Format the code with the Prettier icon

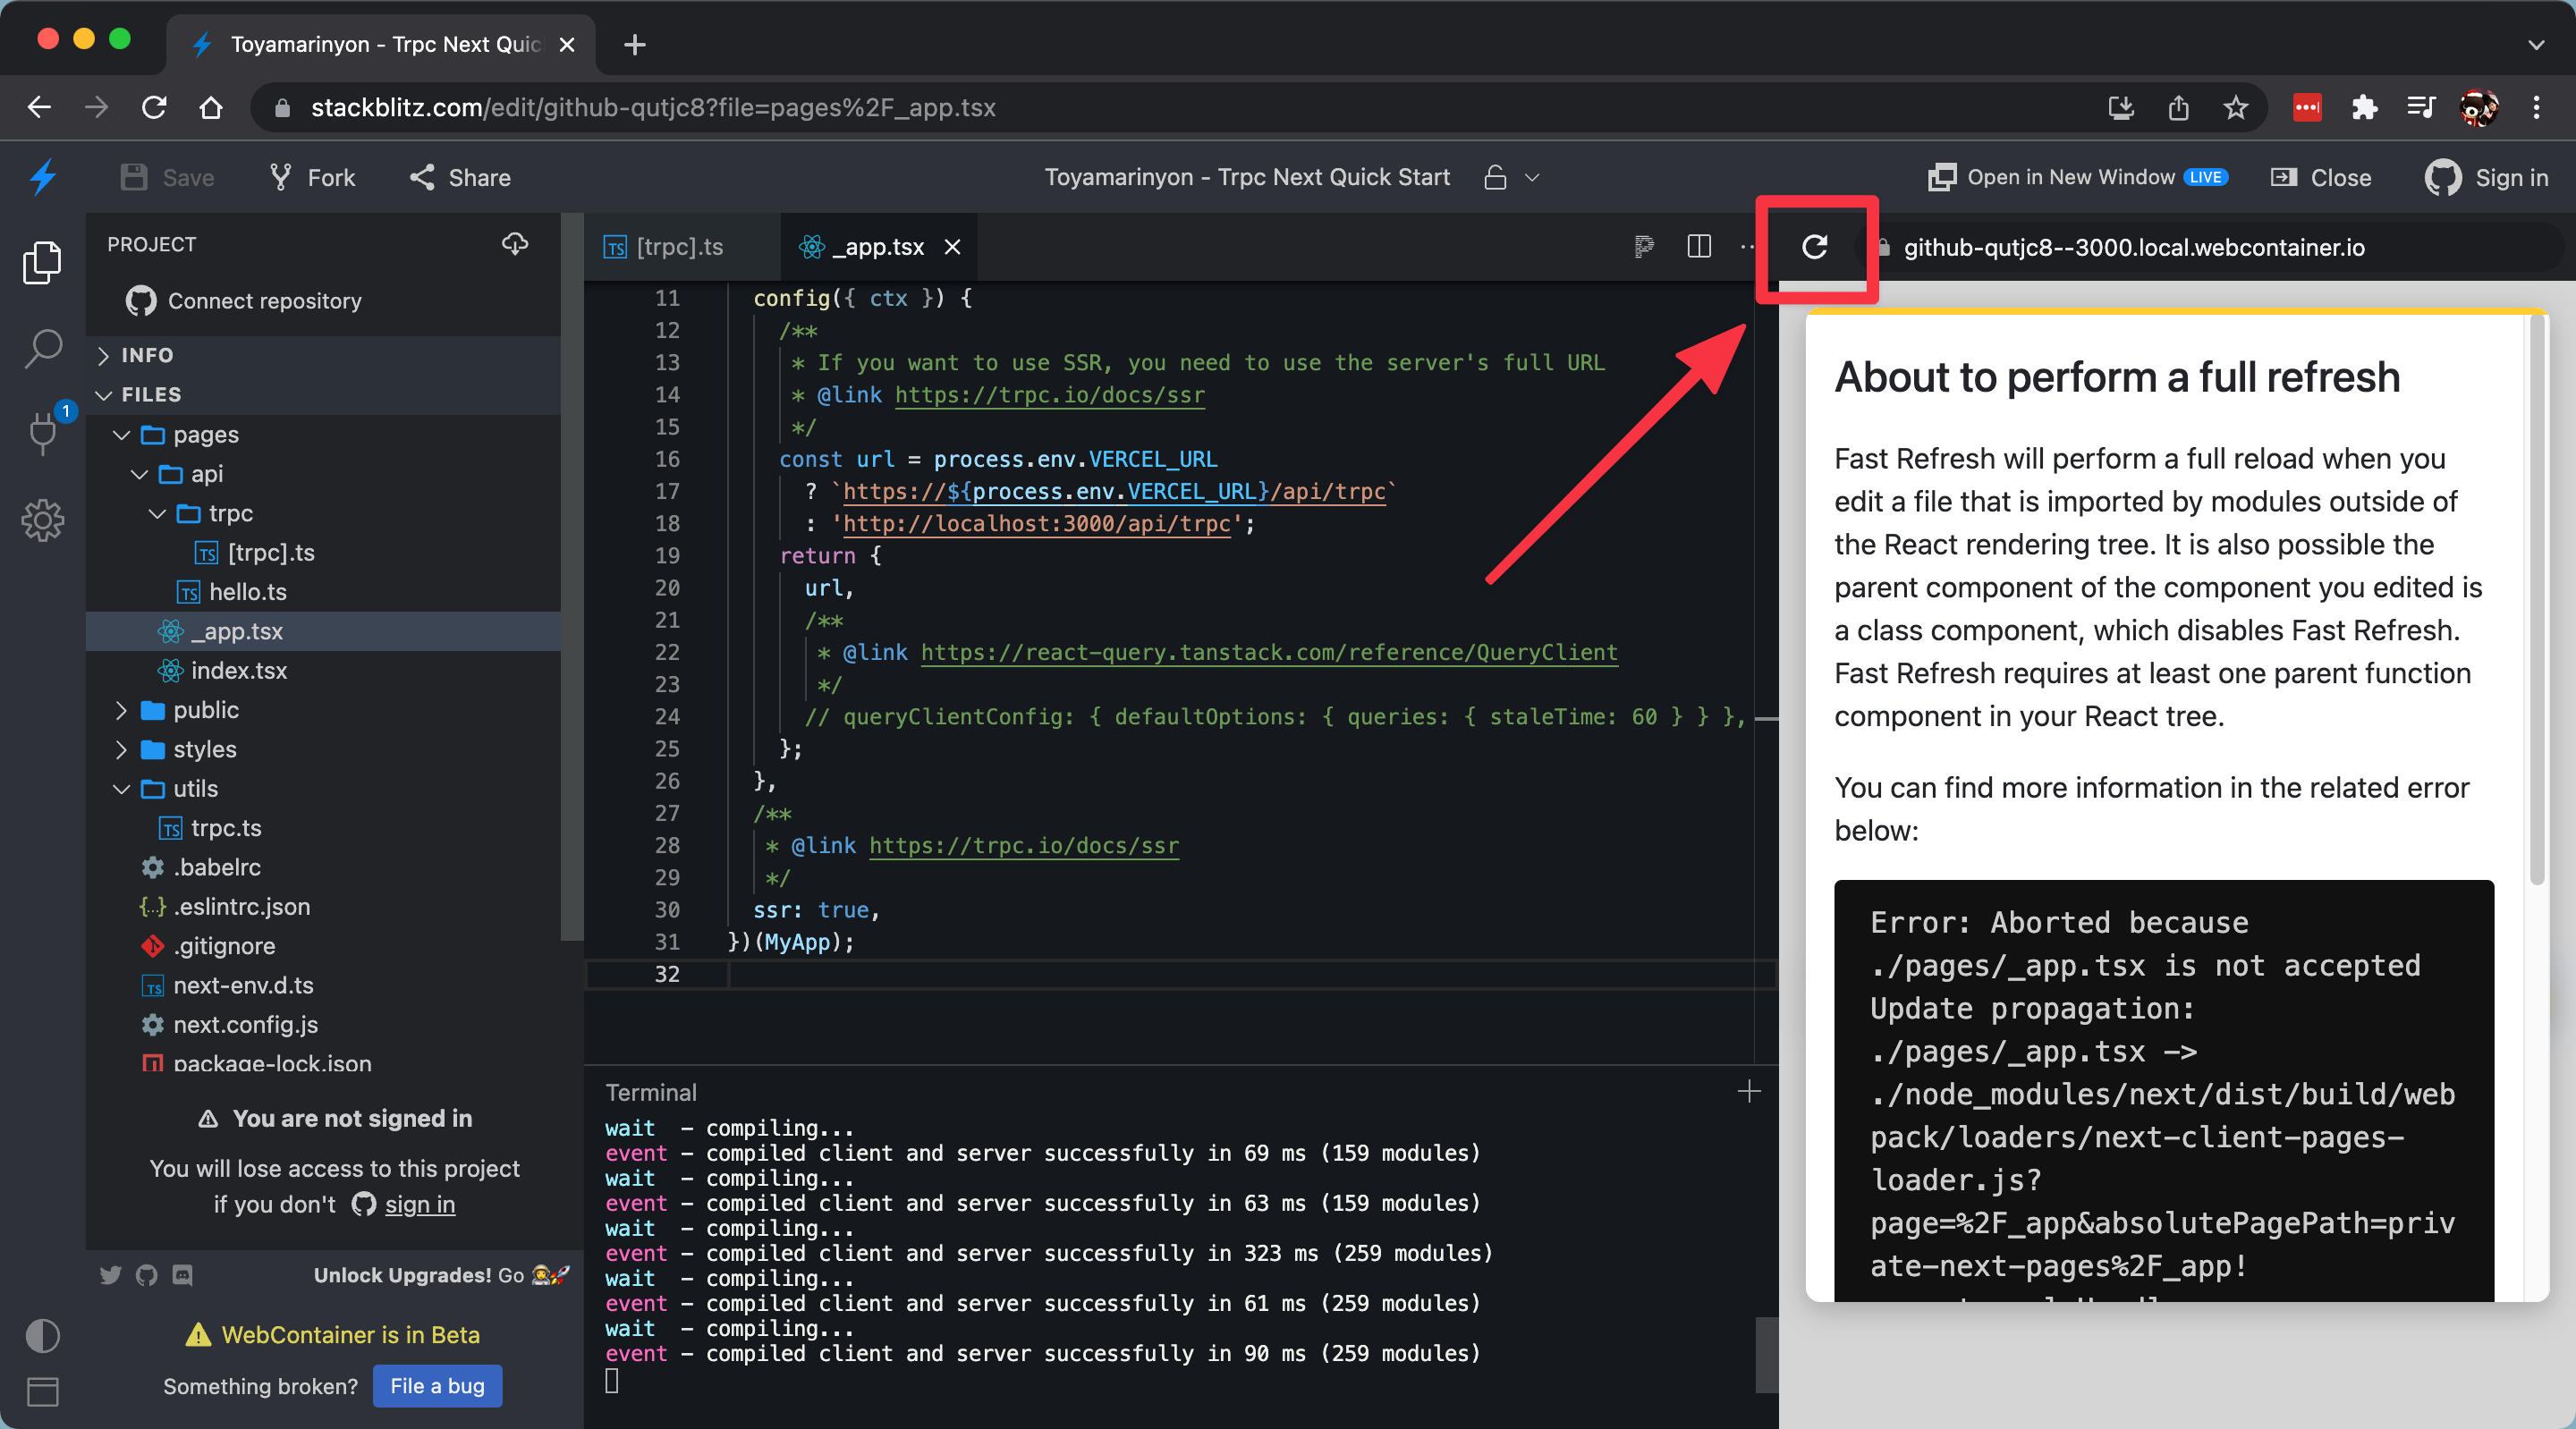coord(1643,246)
